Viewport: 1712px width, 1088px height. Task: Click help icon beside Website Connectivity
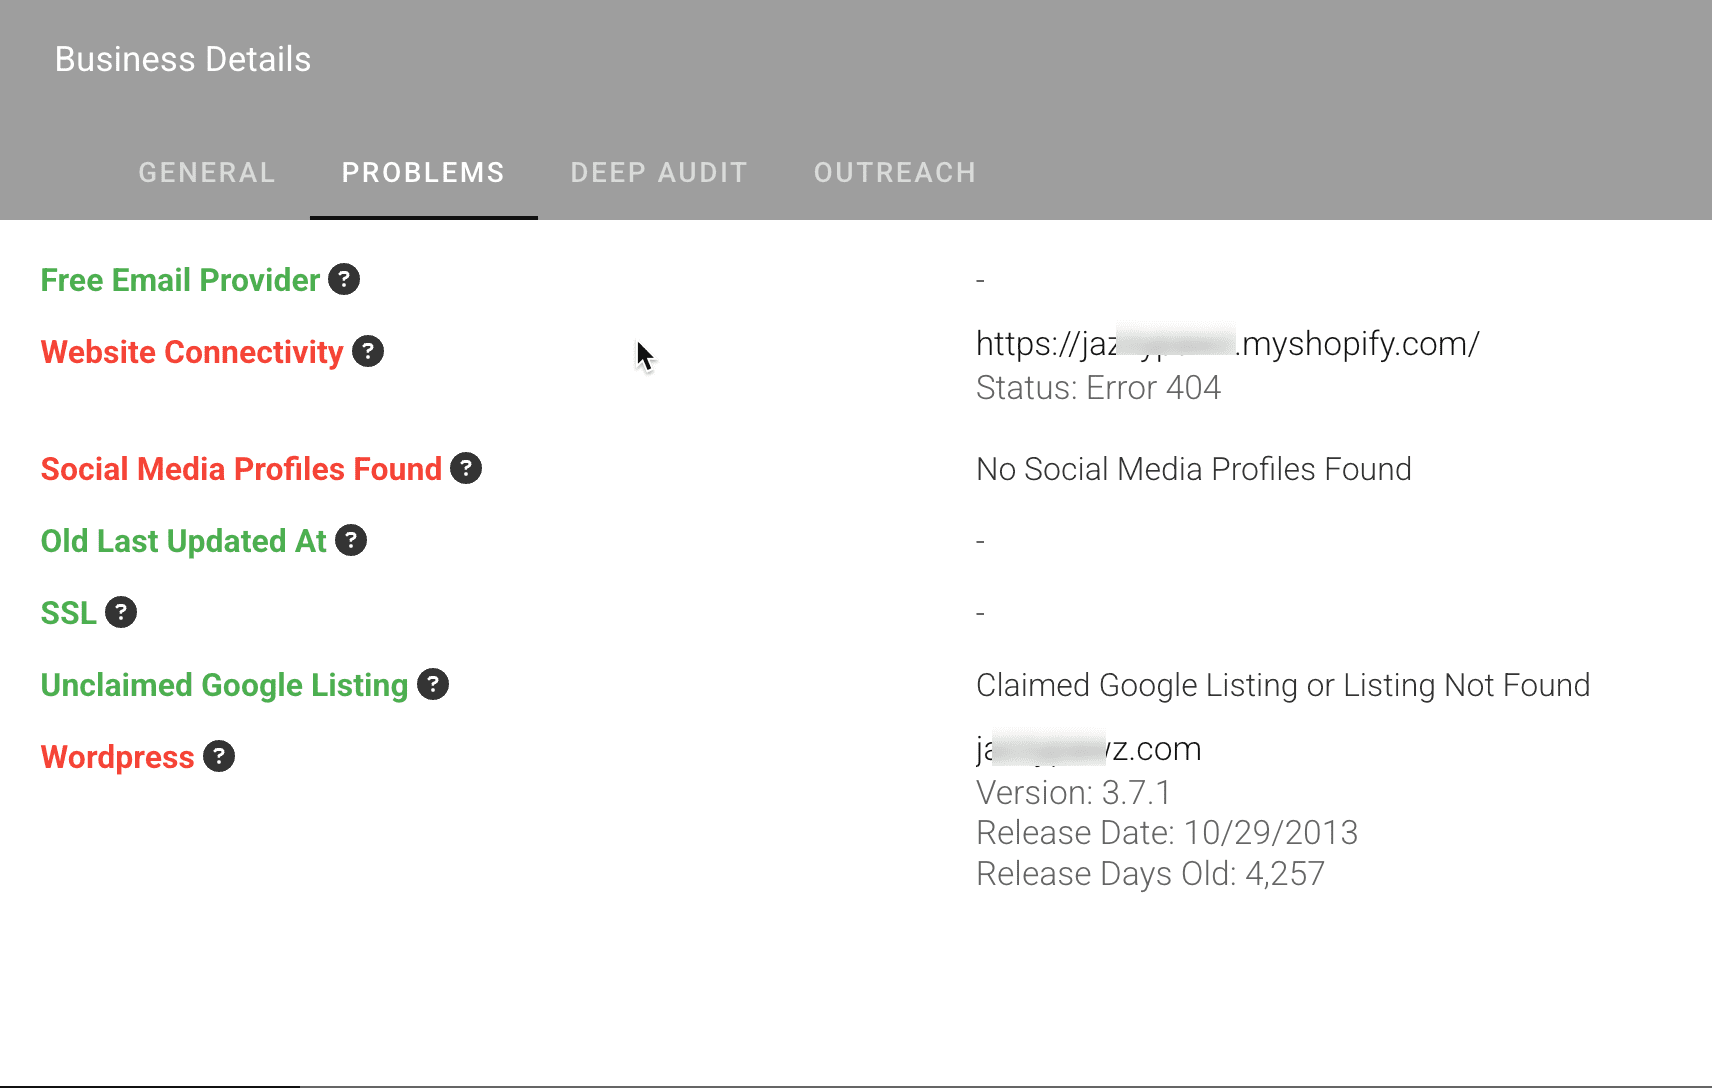coord(368,352)
